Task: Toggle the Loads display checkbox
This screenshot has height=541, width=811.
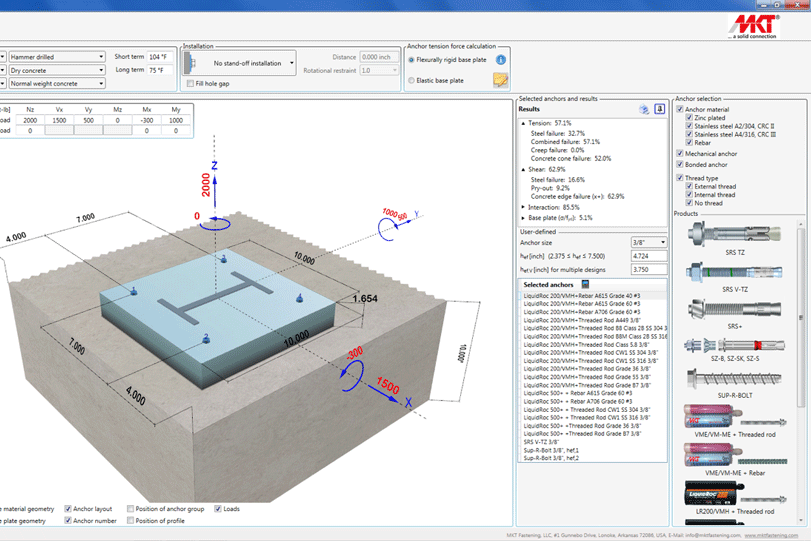Action: [x=218, y=509]
